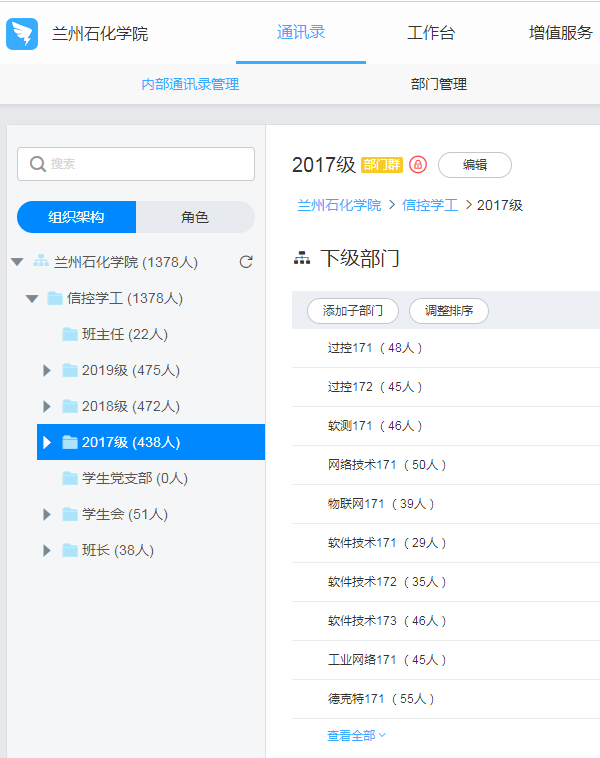Expand the 2019级 tree node arrow

pyautogui.click(x=47, y=370)
